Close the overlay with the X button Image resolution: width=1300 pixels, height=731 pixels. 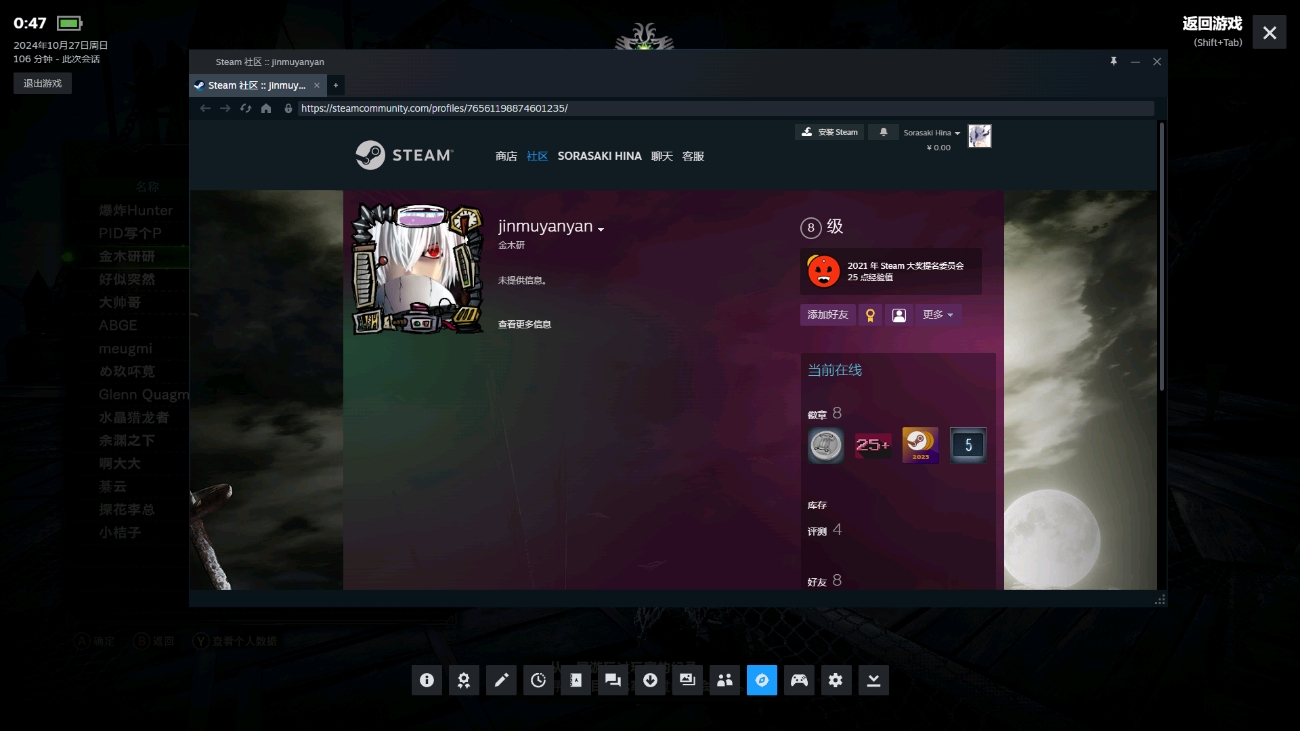pyautogui.click(x=1269, y=32)
